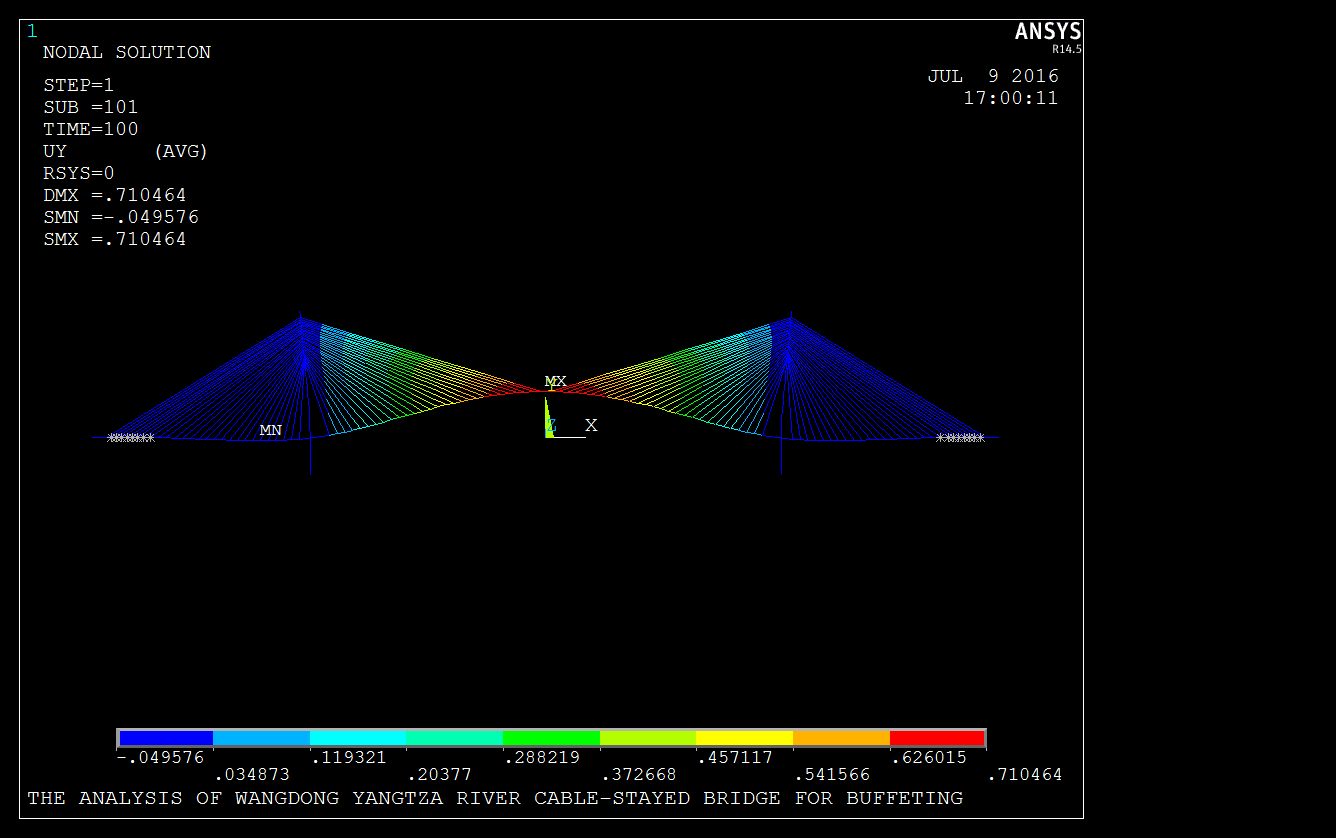1336x838 pixels.
Task: Click the '(AVG)' label
Action: (x=181, y=151)
